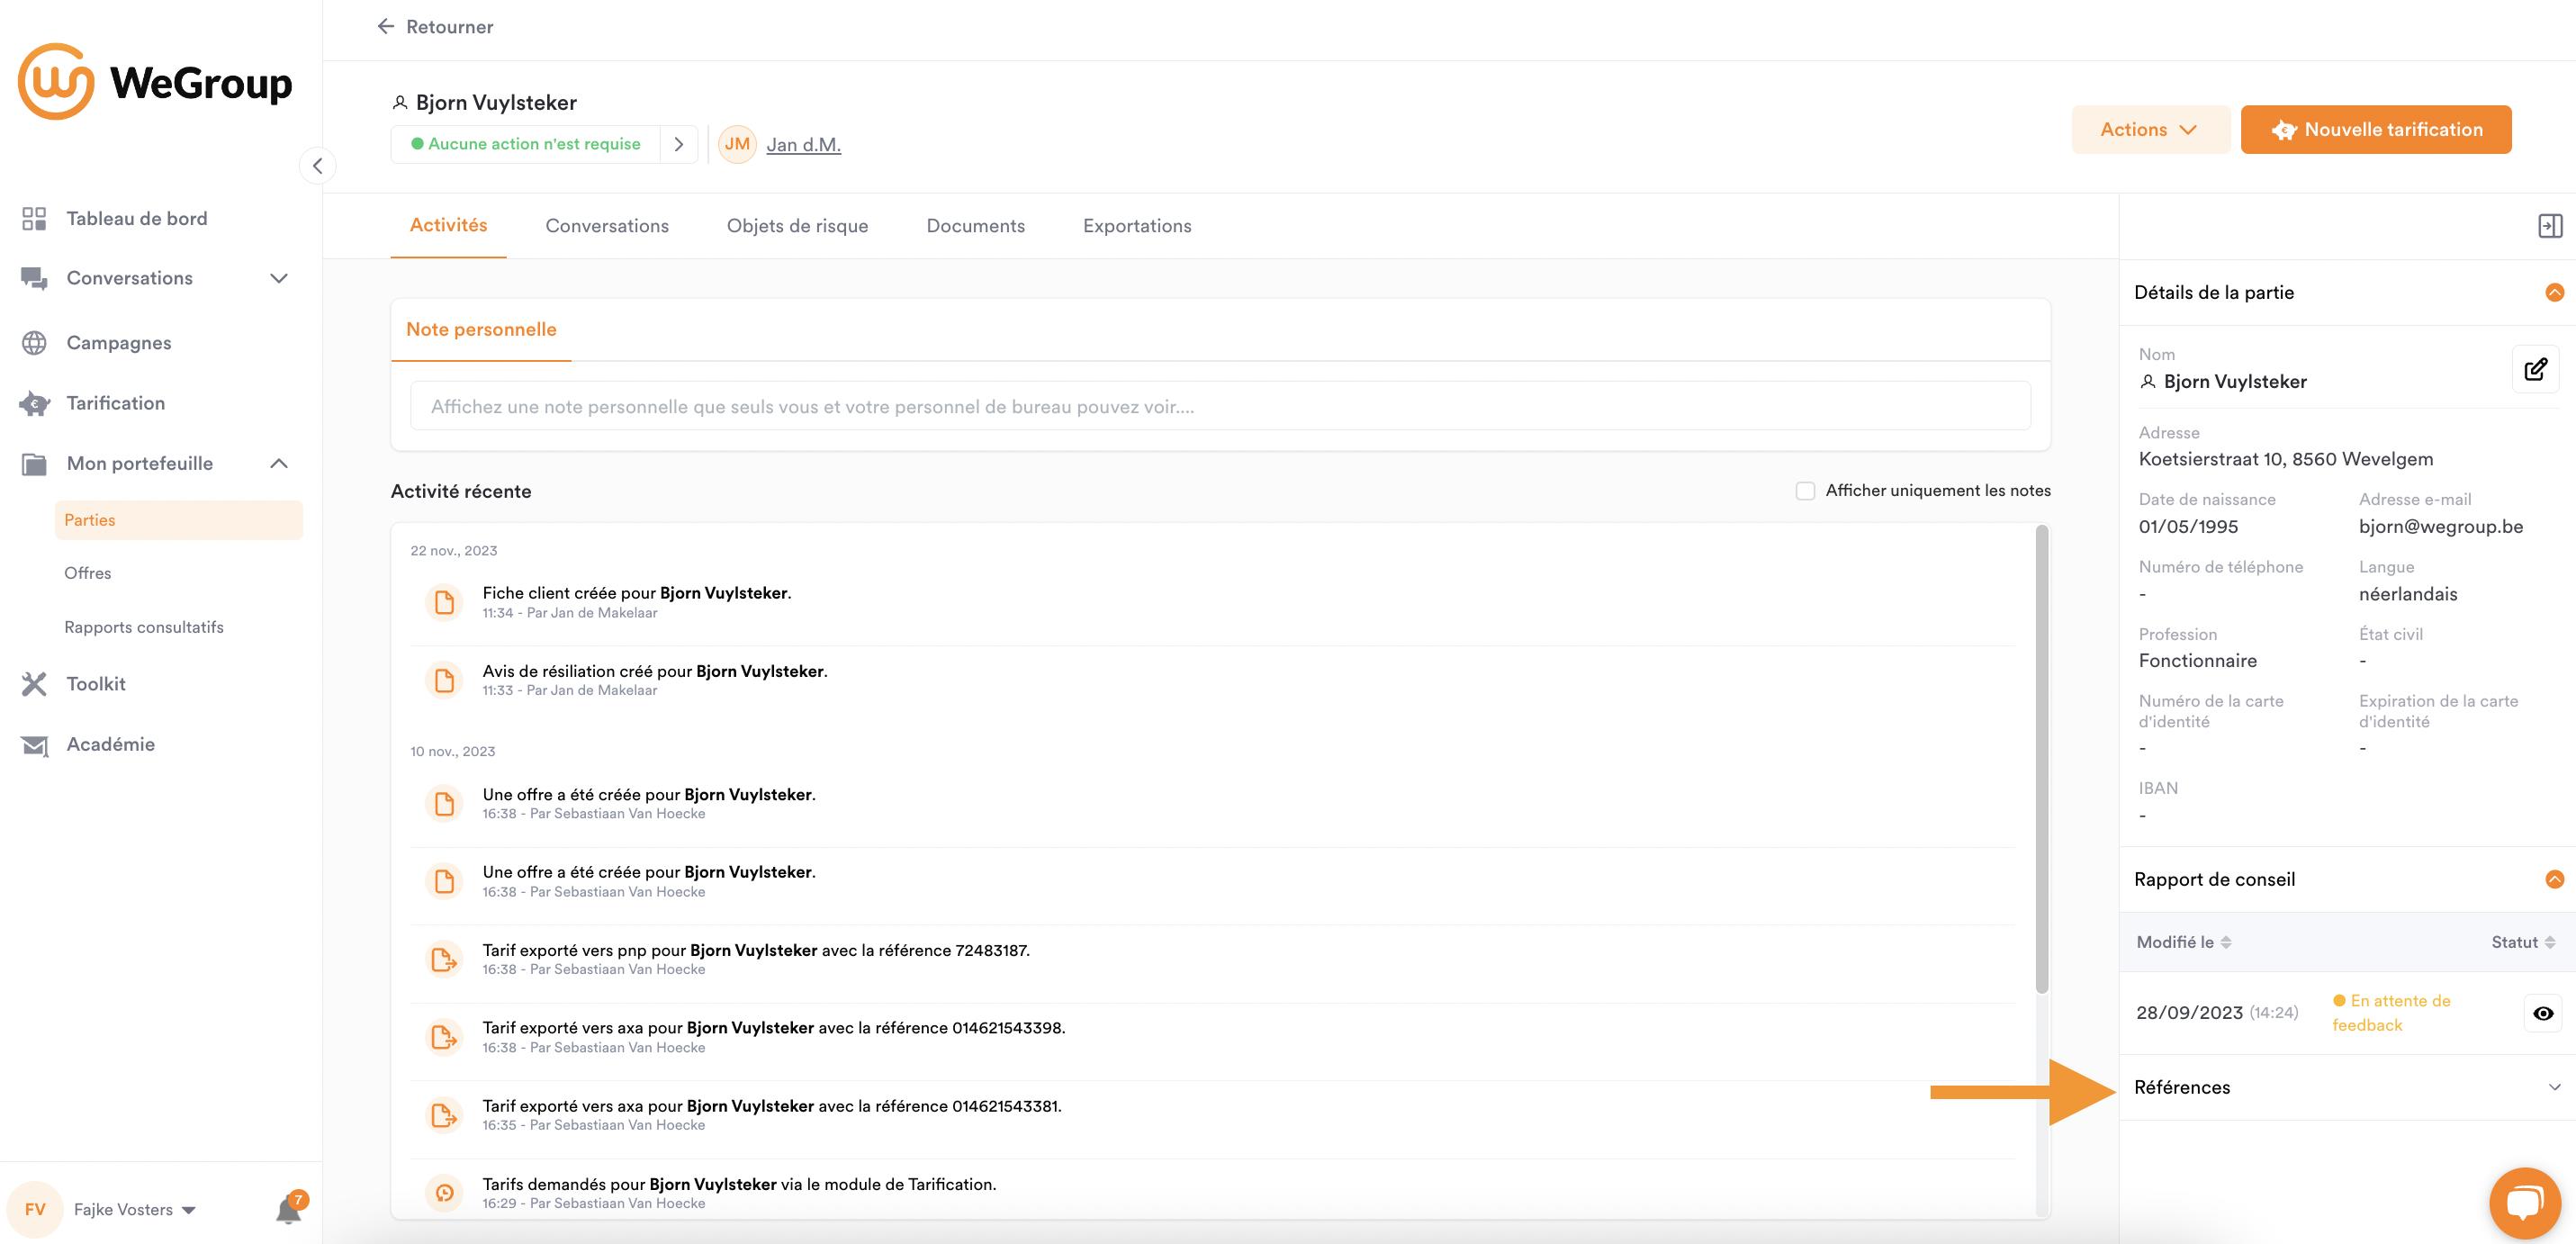This screenshot has height=1244, width=2576.
Task: Switch to the Documents tab
Action: 975,226
